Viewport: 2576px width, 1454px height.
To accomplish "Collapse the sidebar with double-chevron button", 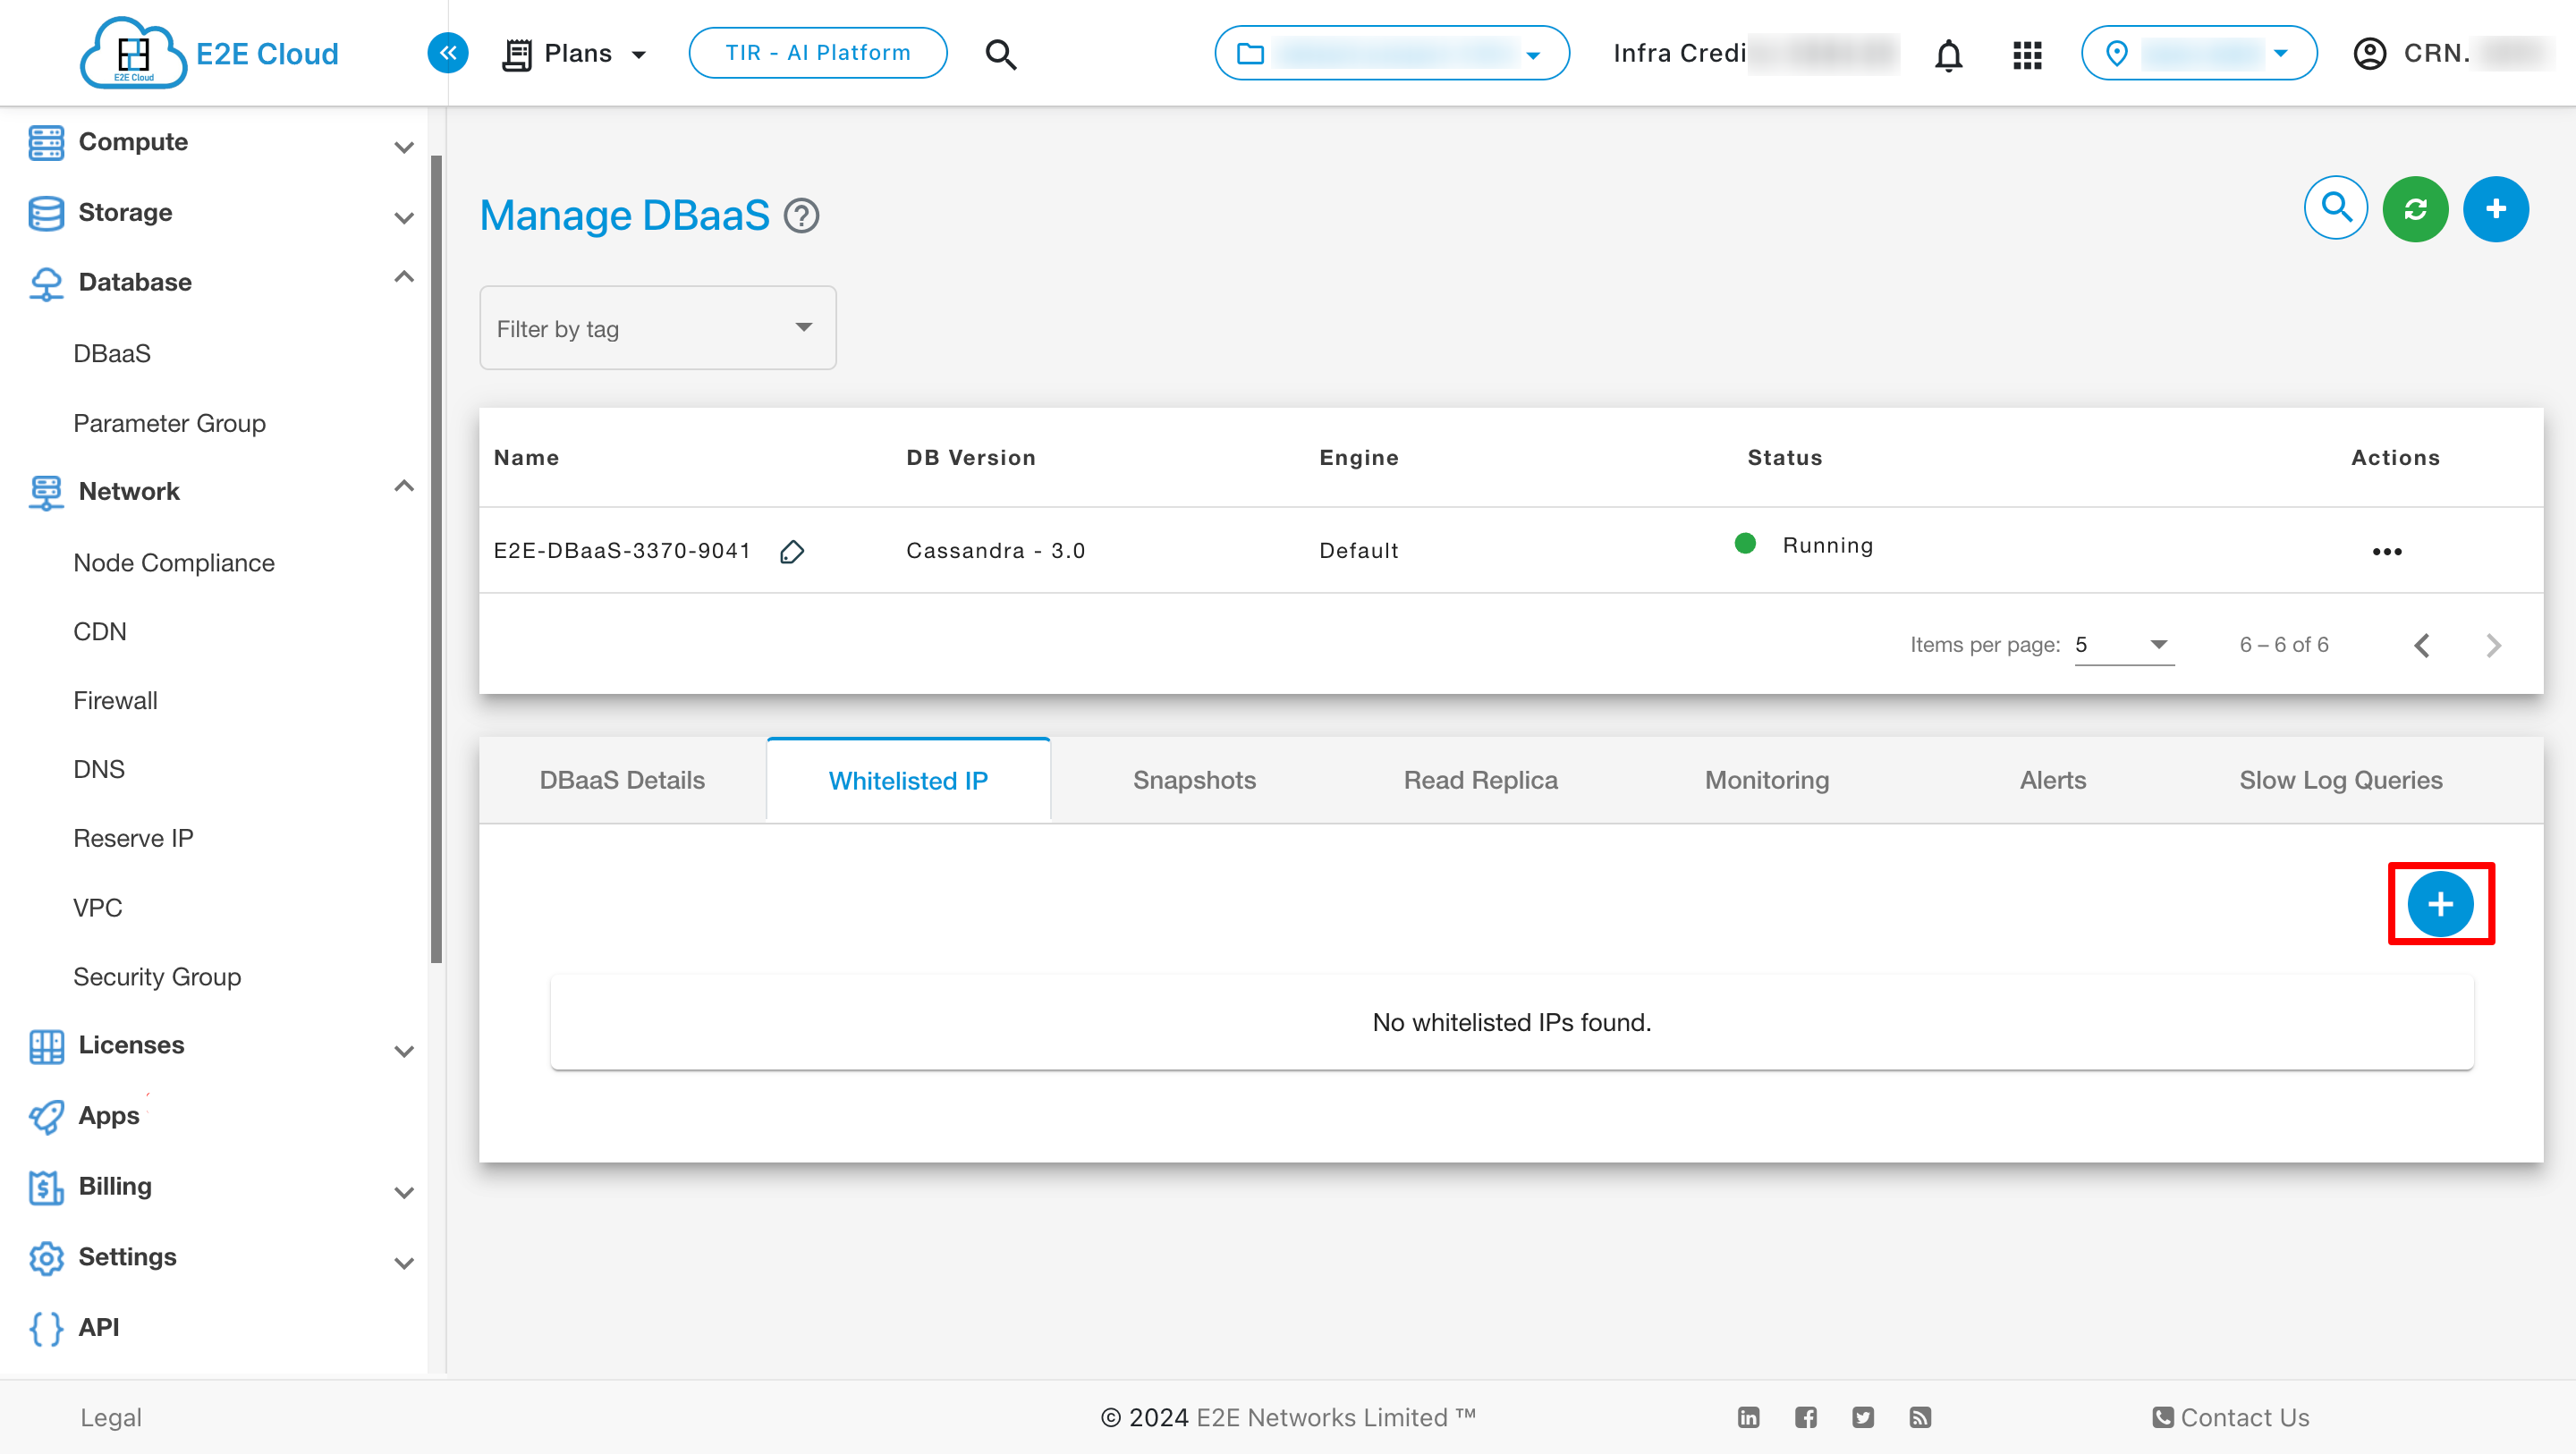I will click(x=448, y=53).
